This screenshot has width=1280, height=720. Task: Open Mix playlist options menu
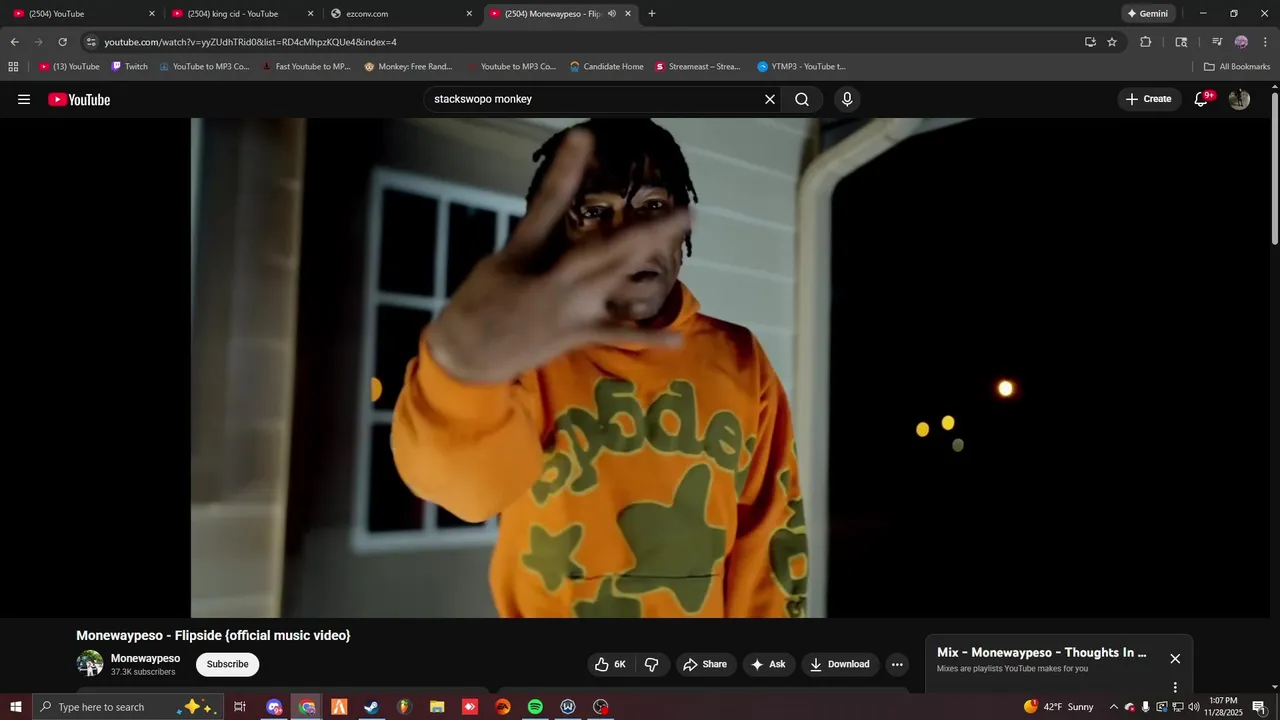[1175, 687]
